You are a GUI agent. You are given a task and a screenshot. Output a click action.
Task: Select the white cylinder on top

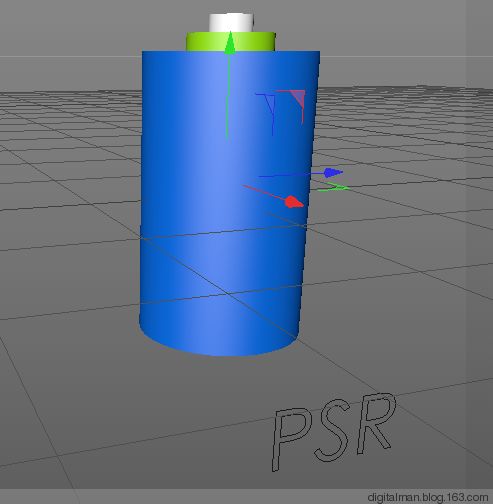coord(231,22)
